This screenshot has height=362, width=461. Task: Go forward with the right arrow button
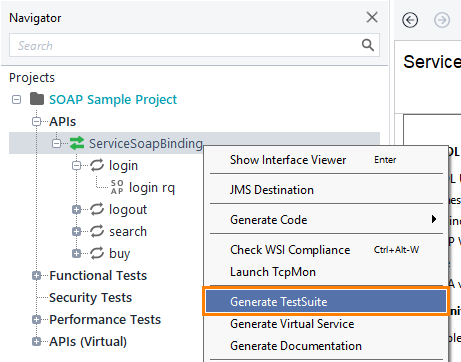coord(442,20)
